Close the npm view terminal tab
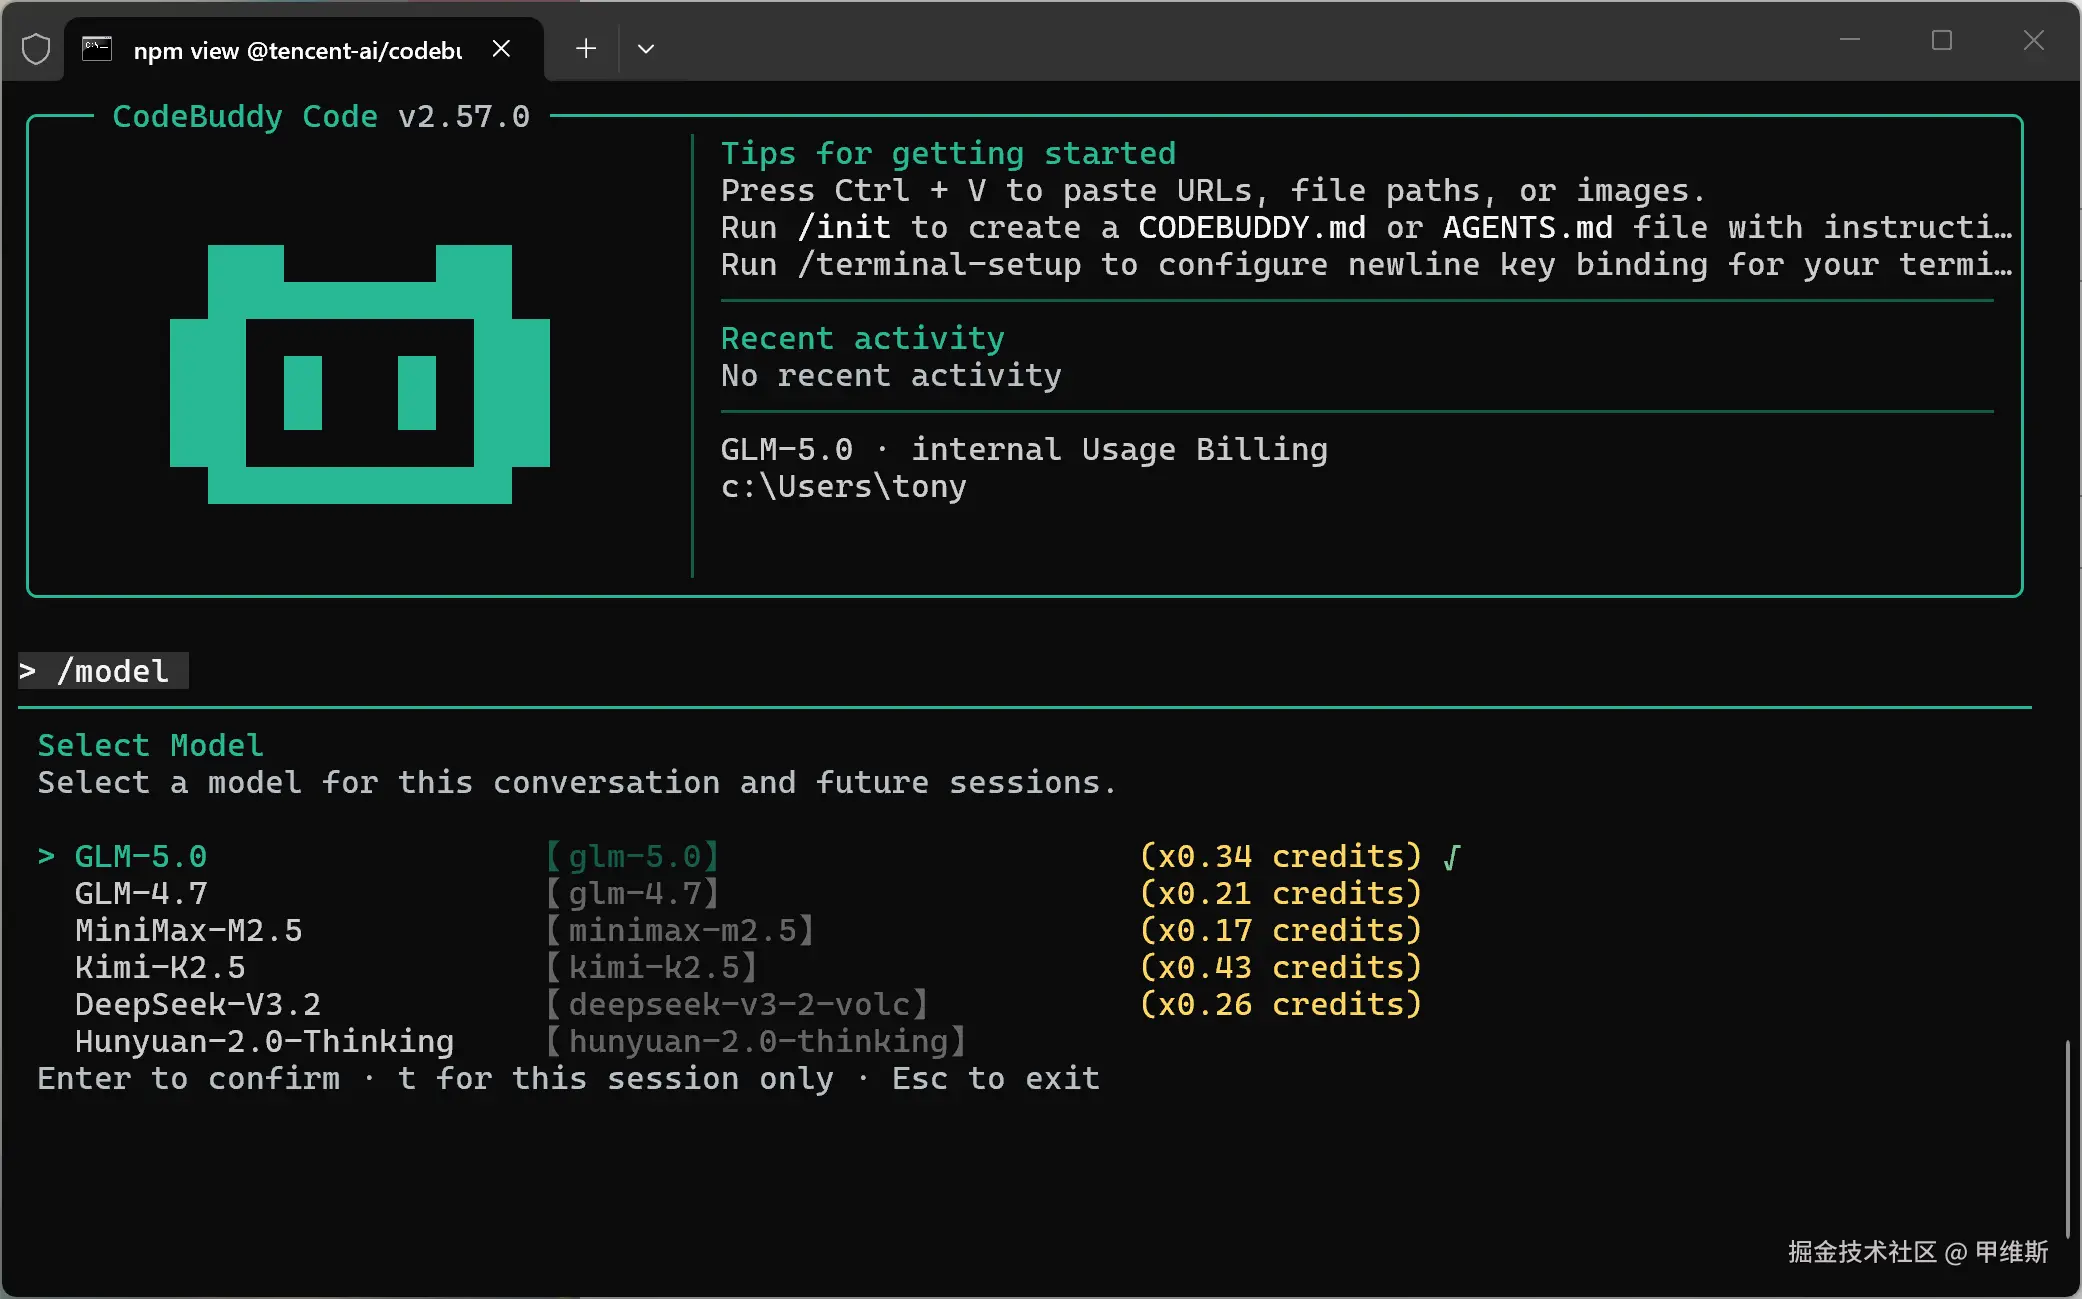2082x1299 pixels. click(502, 48)
